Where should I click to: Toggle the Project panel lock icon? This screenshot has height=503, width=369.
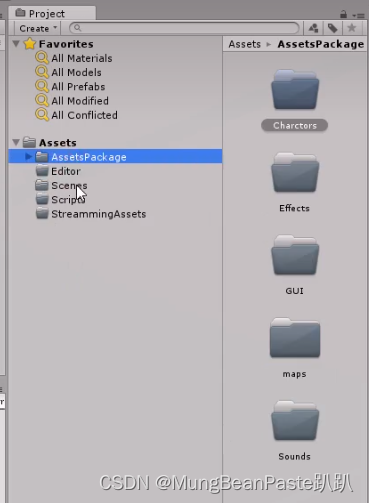[343, 14]
